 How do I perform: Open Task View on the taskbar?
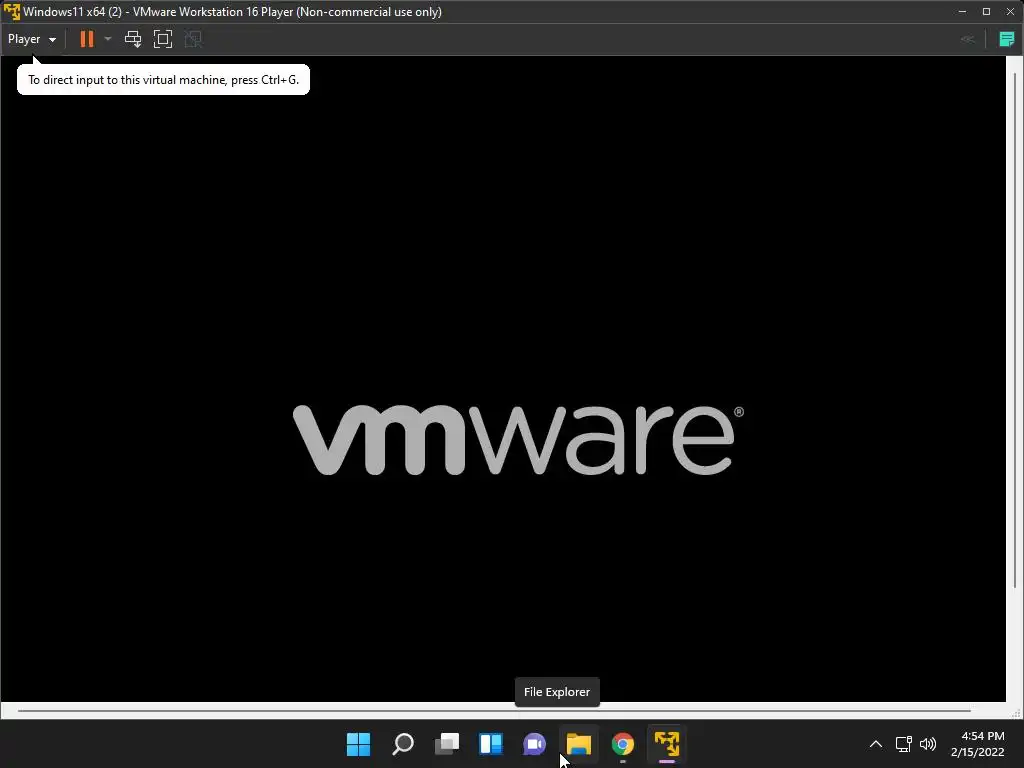point(447,744)
